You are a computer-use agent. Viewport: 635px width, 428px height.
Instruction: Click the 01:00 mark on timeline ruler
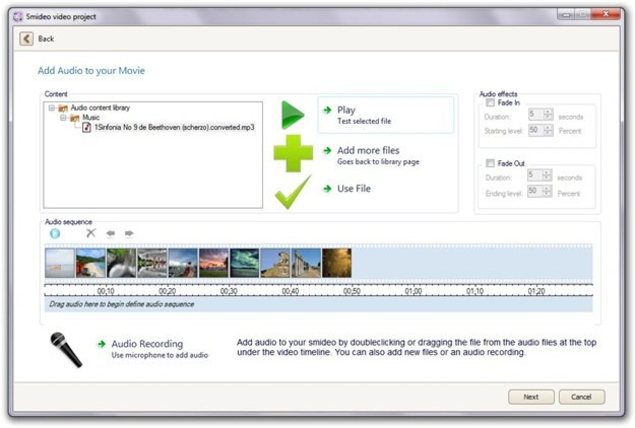point(413,291)
